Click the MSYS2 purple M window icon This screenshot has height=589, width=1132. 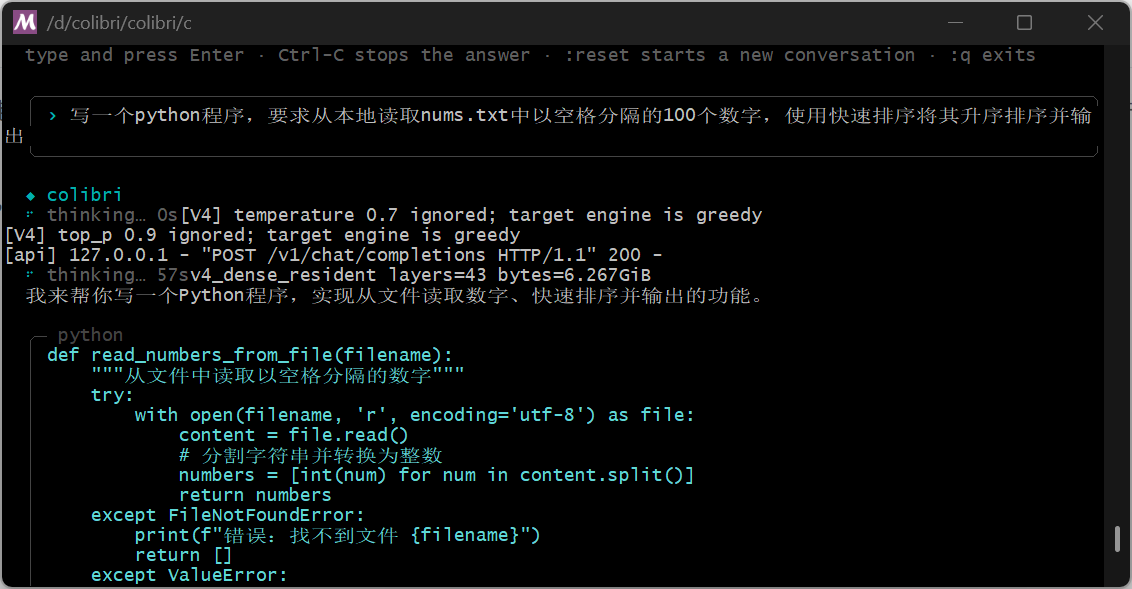point(25,22)
